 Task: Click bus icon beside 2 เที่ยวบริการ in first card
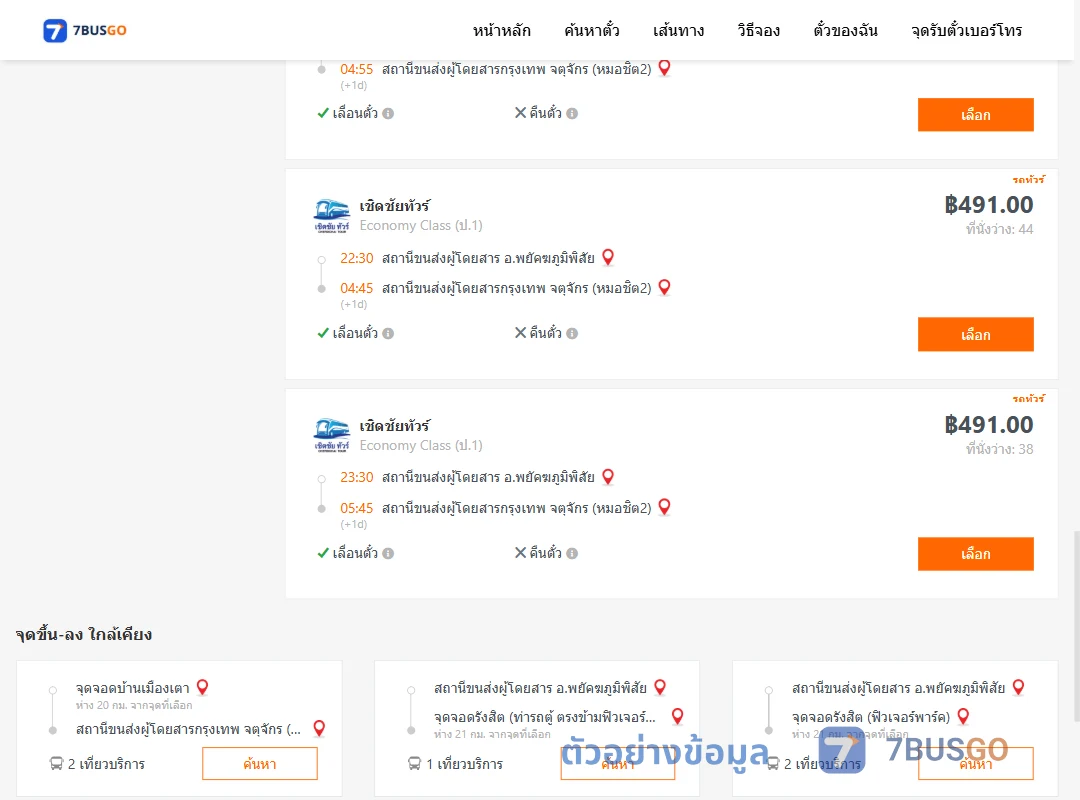56,763
